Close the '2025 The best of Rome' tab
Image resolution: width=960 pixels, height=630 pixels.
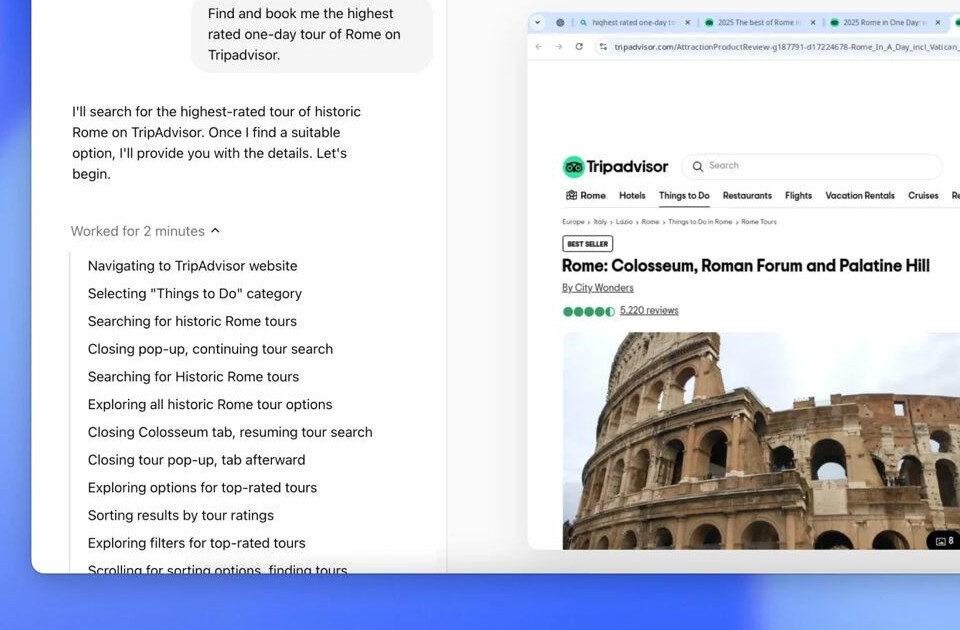(812, 22)
